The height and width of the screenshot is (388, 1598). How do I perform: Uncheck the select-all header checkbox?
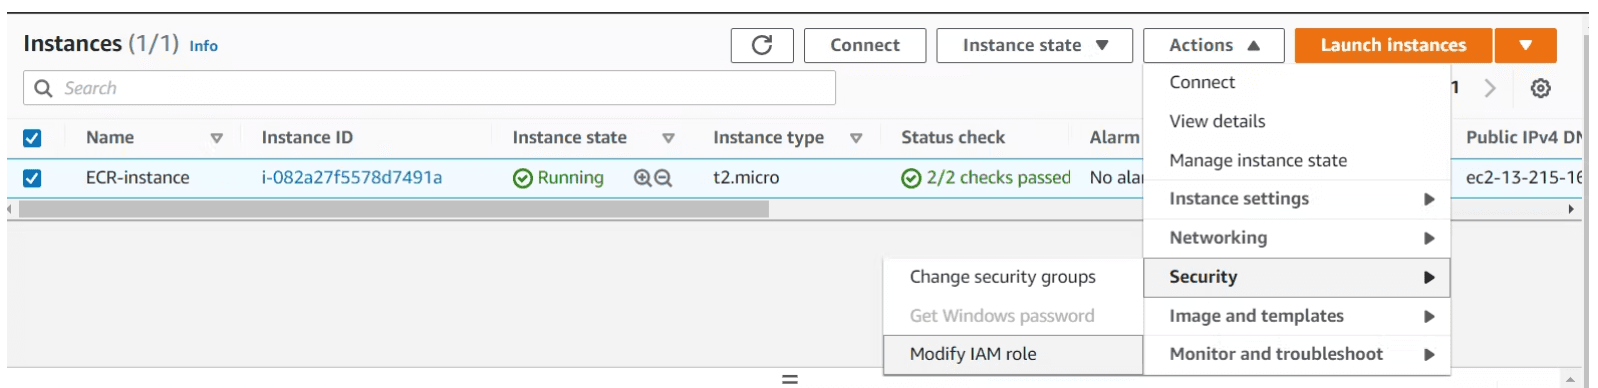pos(32,138)
